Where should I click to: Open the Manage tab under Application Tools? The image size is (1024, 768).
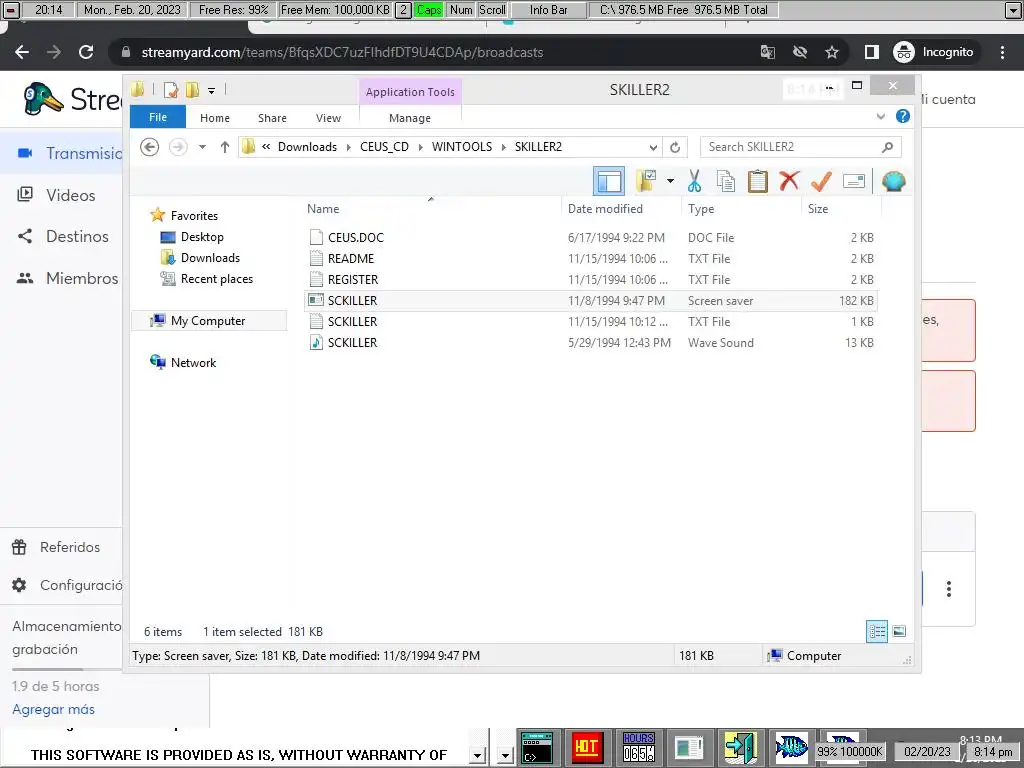pyautogui.click(x=409, y=118)
